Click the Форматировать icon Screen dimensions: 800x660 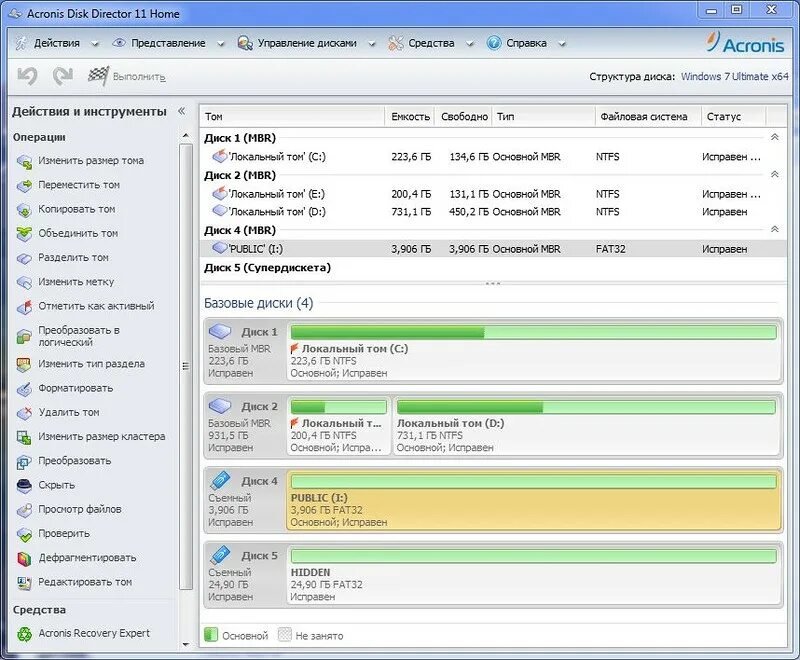point(24,389)
